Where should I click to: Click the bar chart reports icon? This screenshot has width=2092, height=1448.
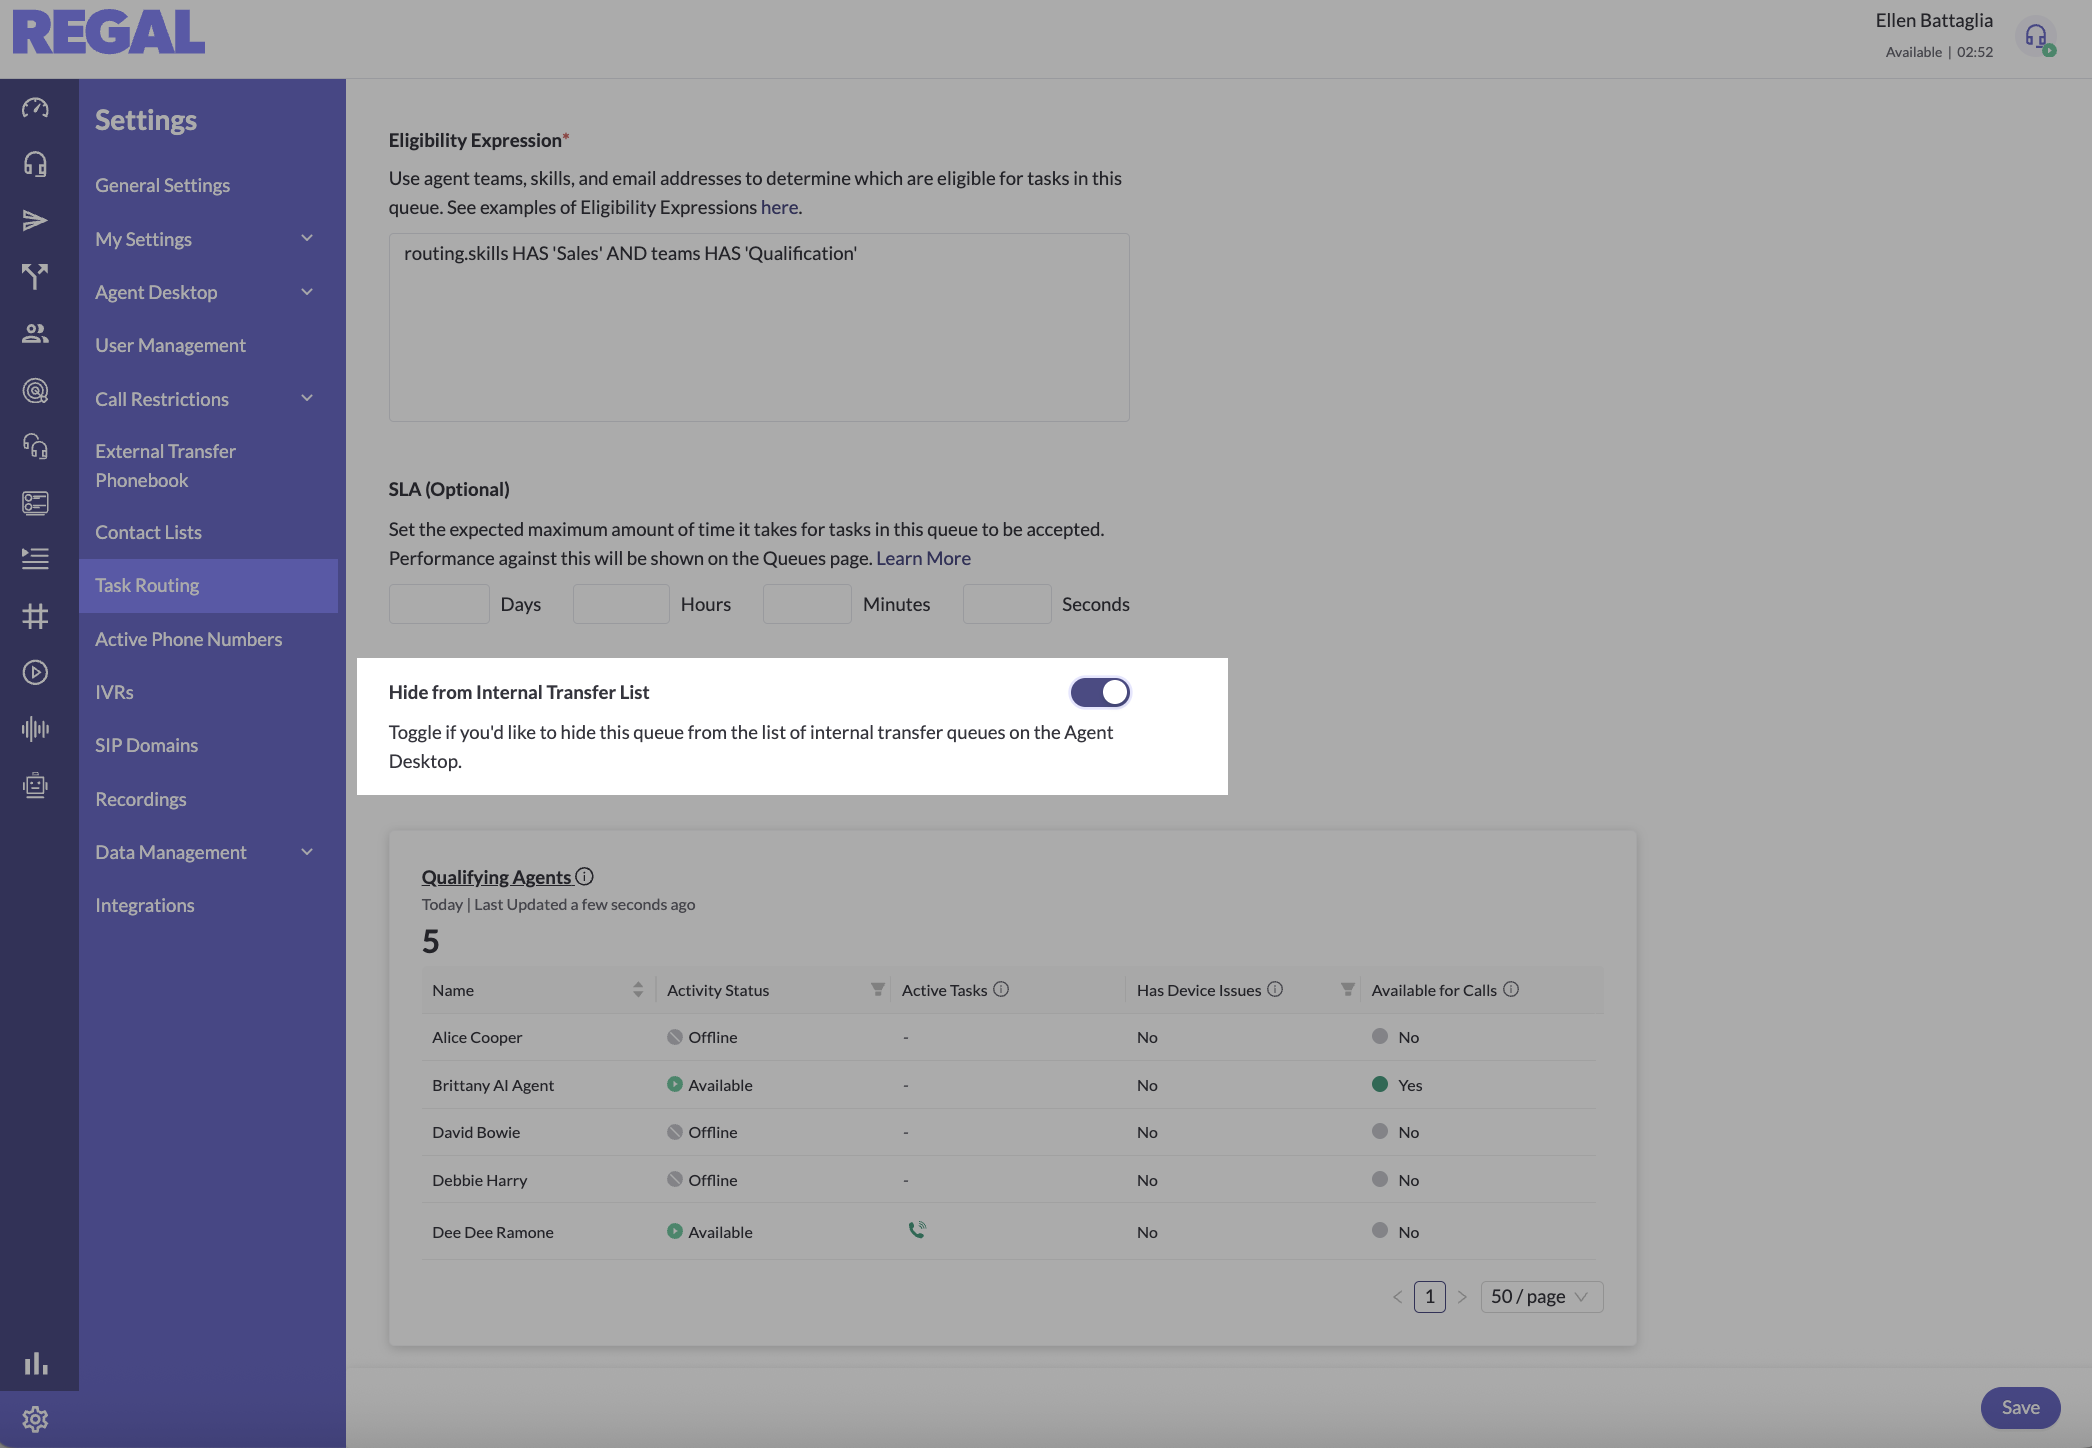35,1363
